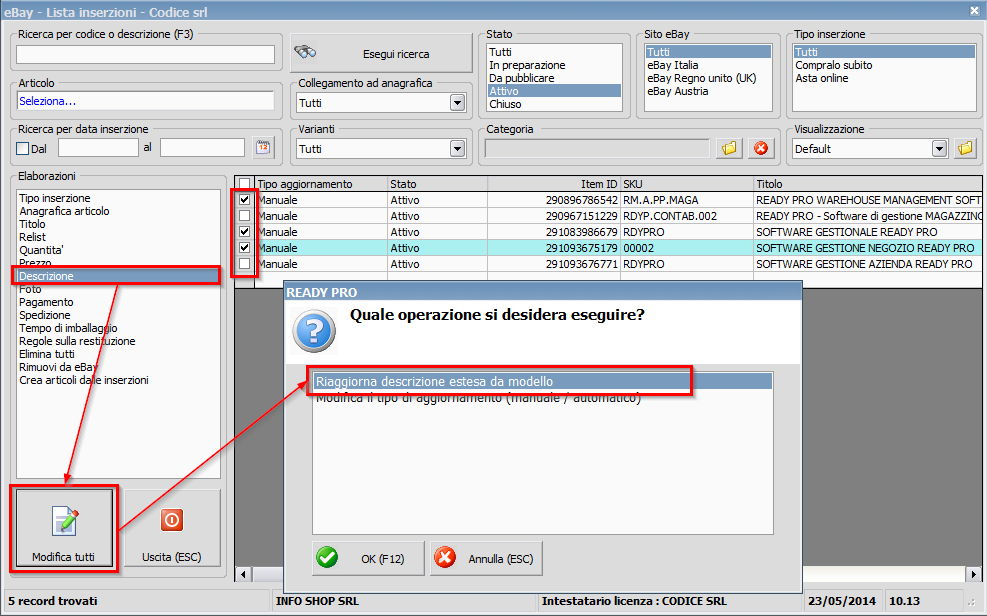The image size is (987, 616).
Task: Click the Seleziona... article link
Action: pos(47,101)
